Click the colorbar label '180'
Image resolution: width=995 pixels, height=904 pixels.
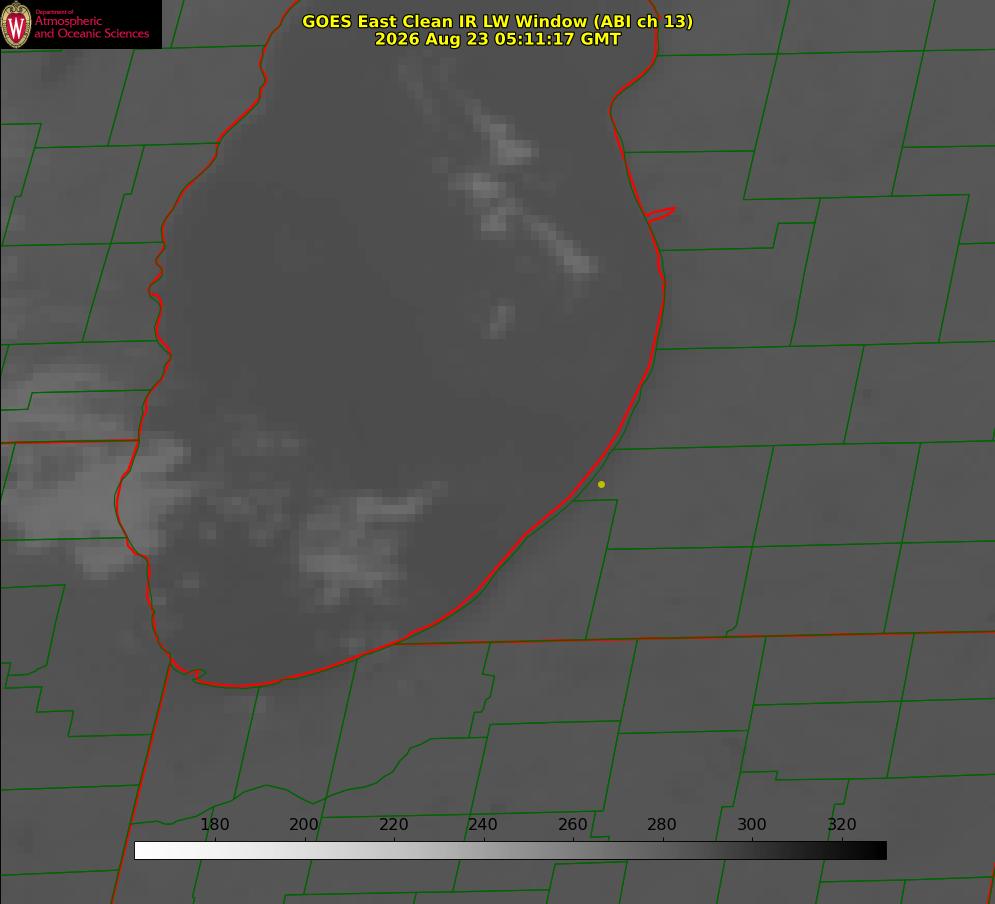(x=214, y=824)
